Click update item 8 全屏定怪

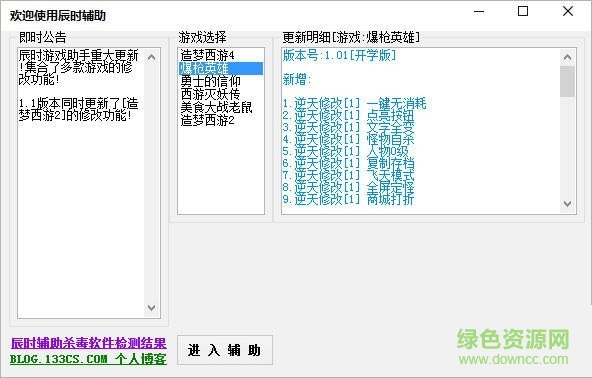348,187
